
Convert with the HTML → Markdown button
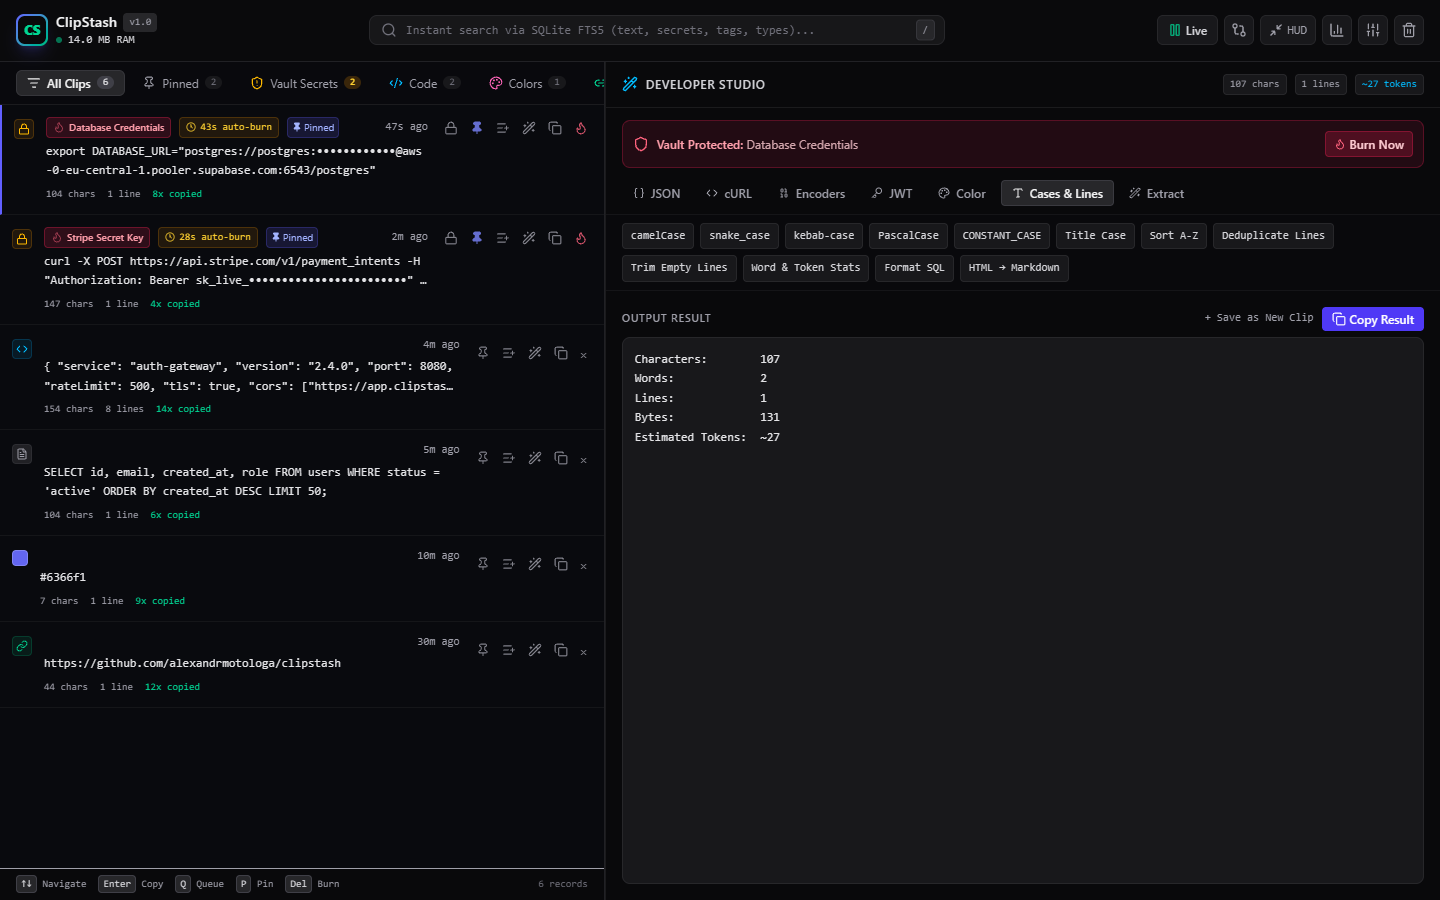tap(1014, 268)
